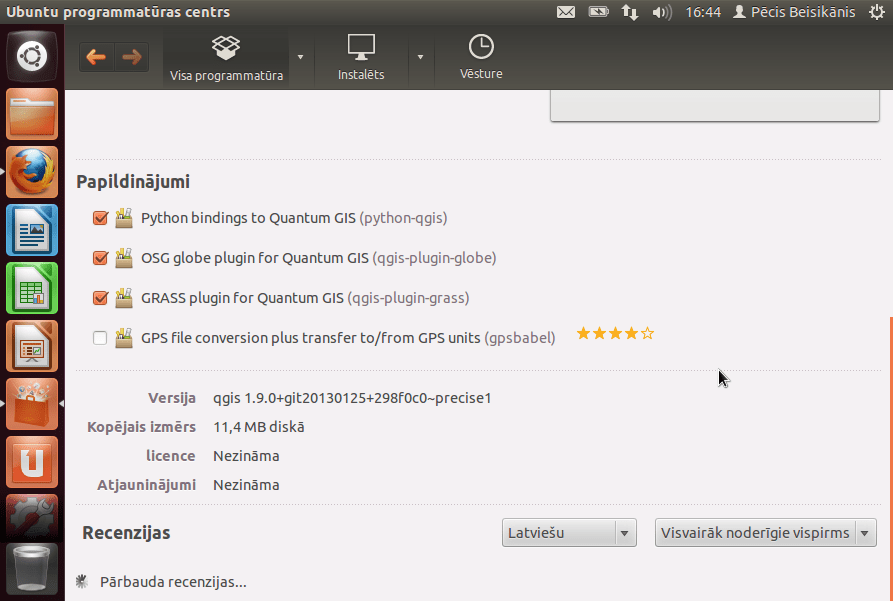This screenshot has width=893, height=601.
Task: Click total size 11,4 MB diskā
Action: point(259,427)
